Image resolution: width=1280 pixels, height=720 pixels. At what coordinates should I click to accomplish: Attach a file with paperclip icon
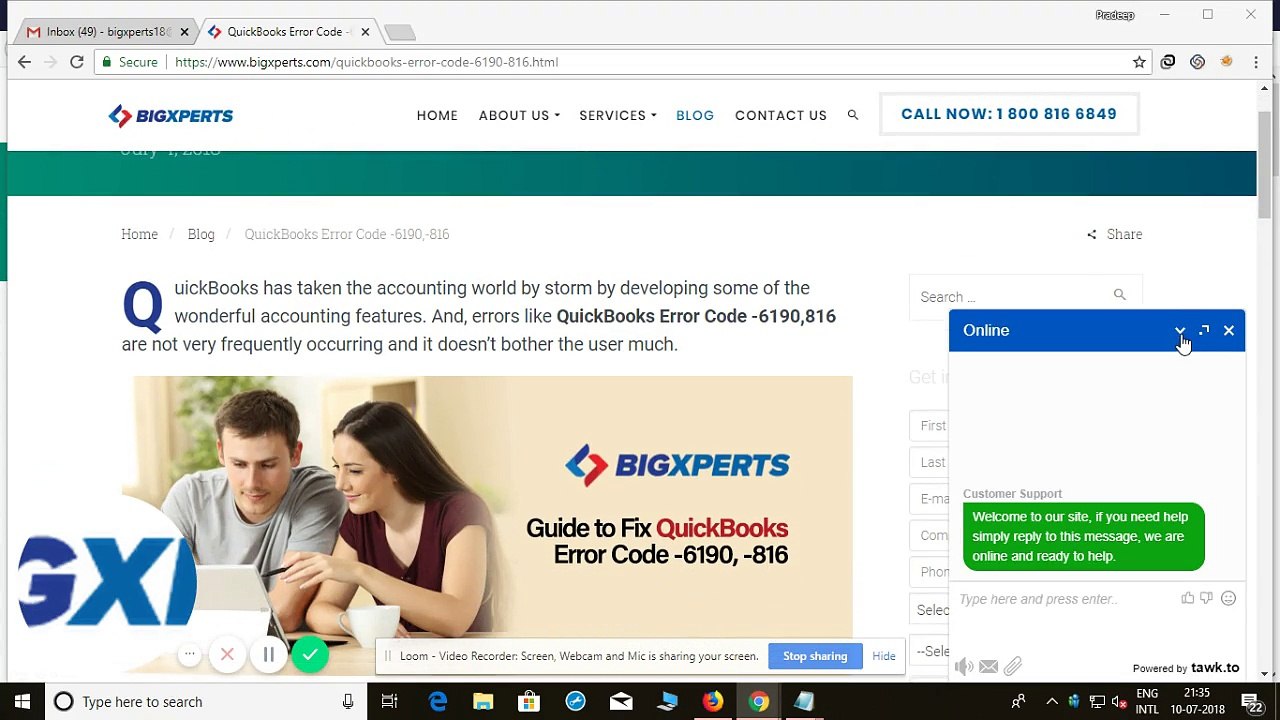tap(1013, 666)
